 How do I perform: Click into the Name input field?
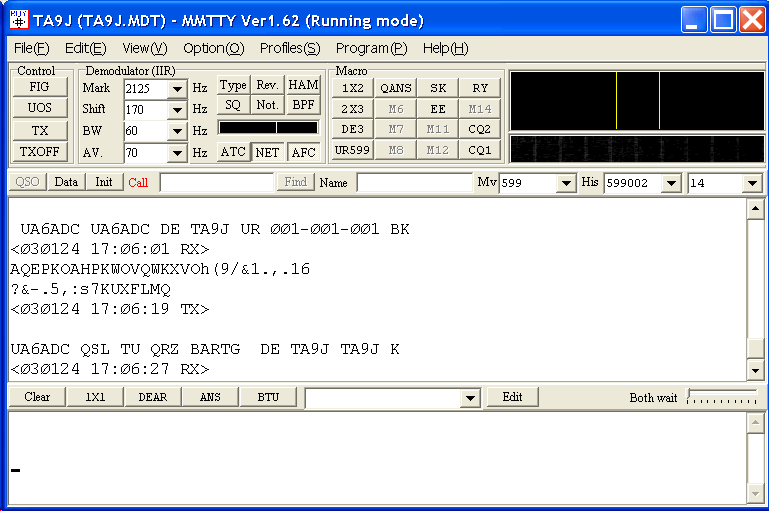tap(414, 182)
